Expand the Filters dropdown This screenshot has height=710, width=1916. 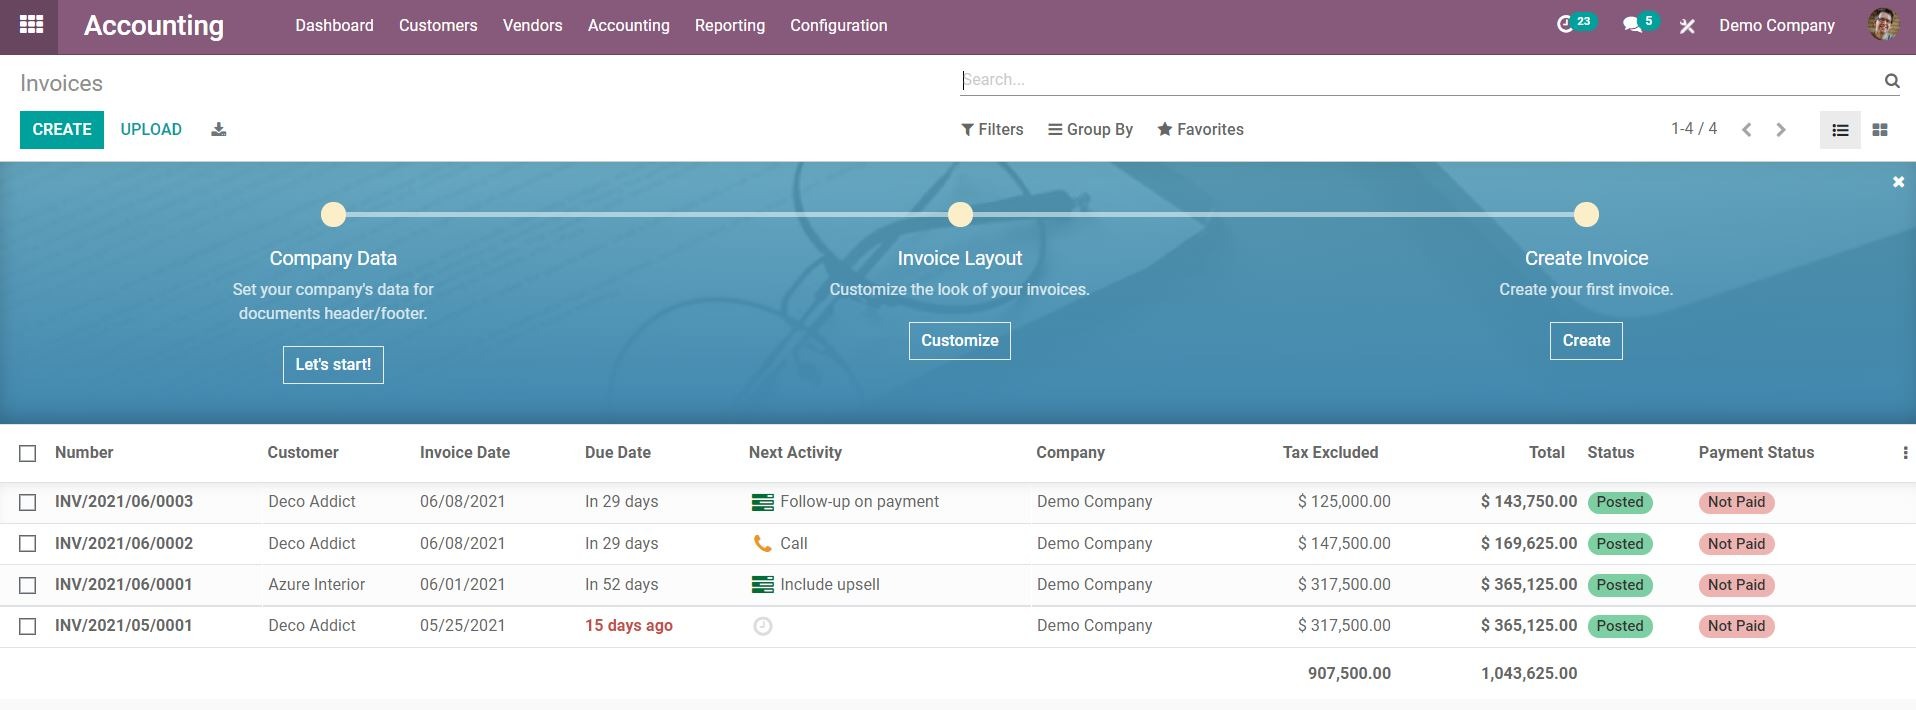pos(992,130)
